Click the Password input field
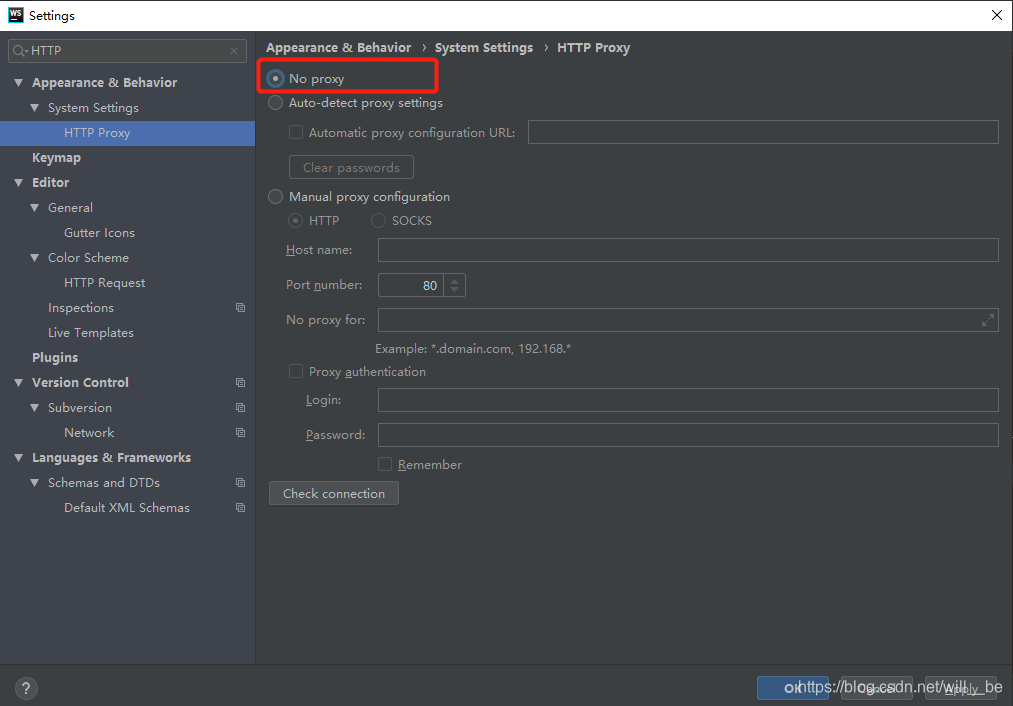The height and width of the screenshot is (706, 1013). coord(688,435)
